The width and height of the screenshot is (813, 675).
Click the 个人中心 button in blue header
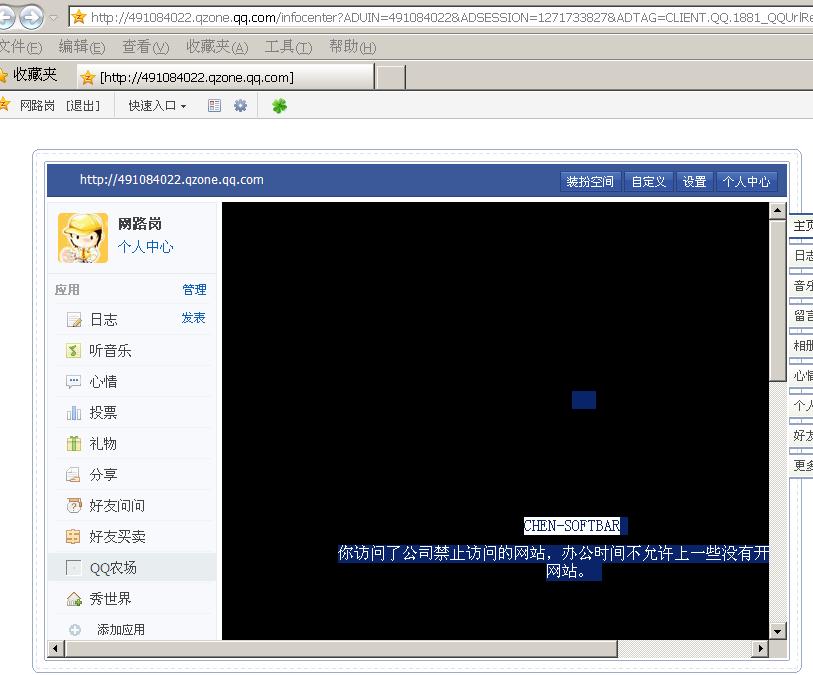pos(747,181)
